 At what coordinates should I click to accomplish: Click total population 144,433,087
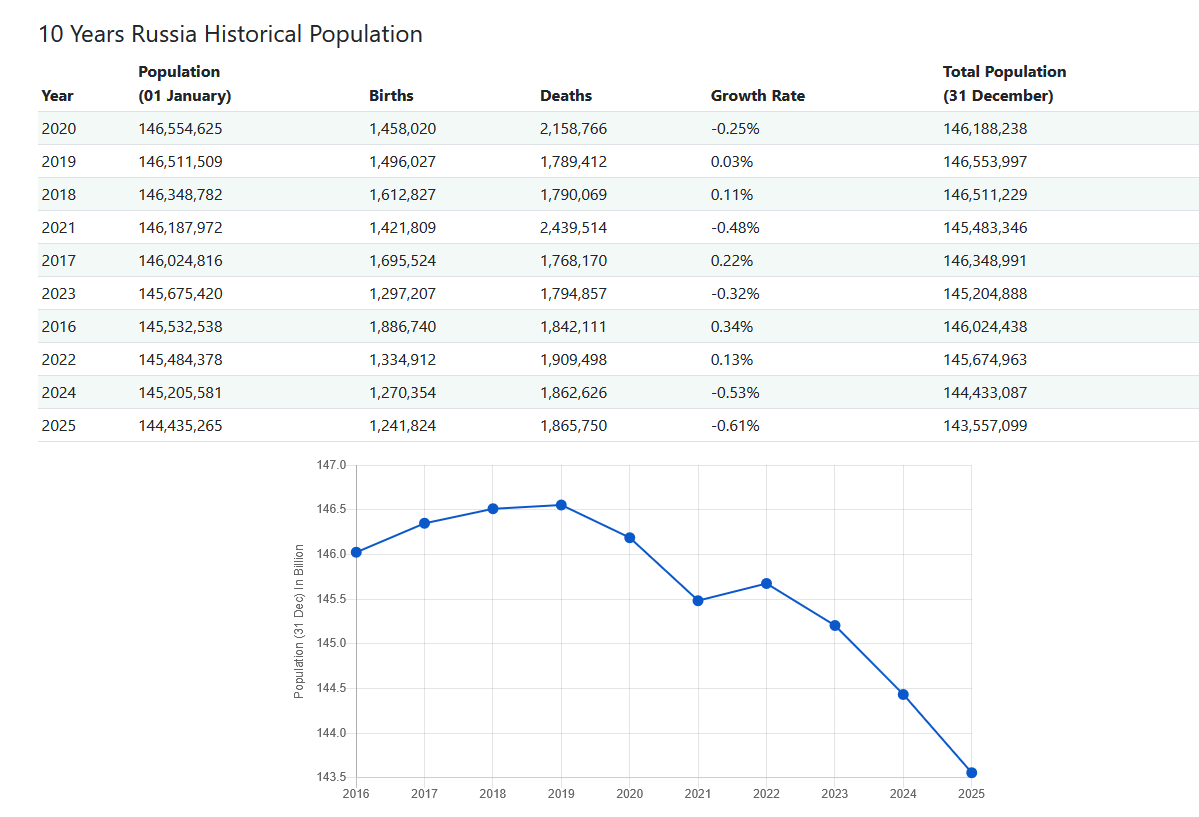985,392
